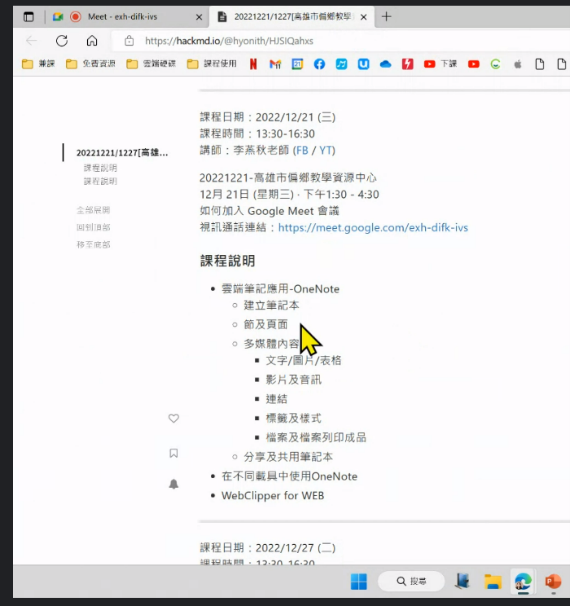Open the first blank page bookmark

point(539,64)
